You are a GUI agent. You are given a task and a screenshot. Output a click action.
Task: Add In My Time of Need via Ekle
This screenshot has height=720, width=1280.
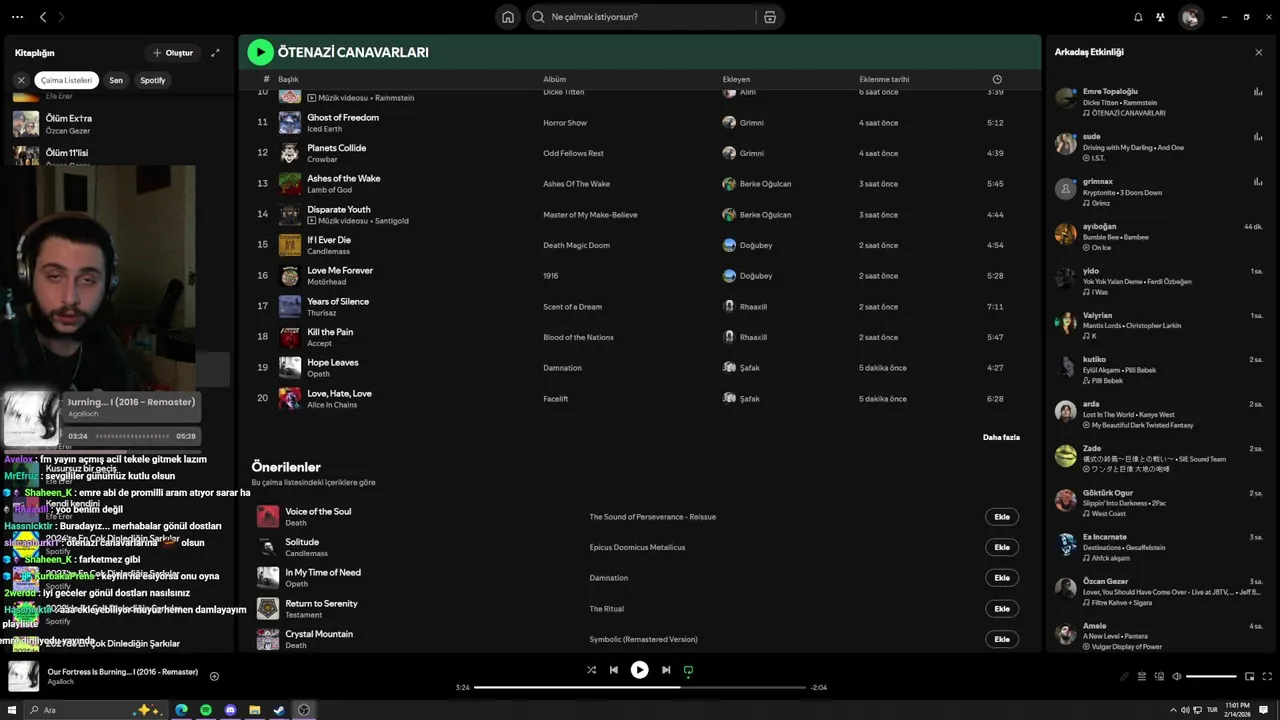(x=1002, y=578)
